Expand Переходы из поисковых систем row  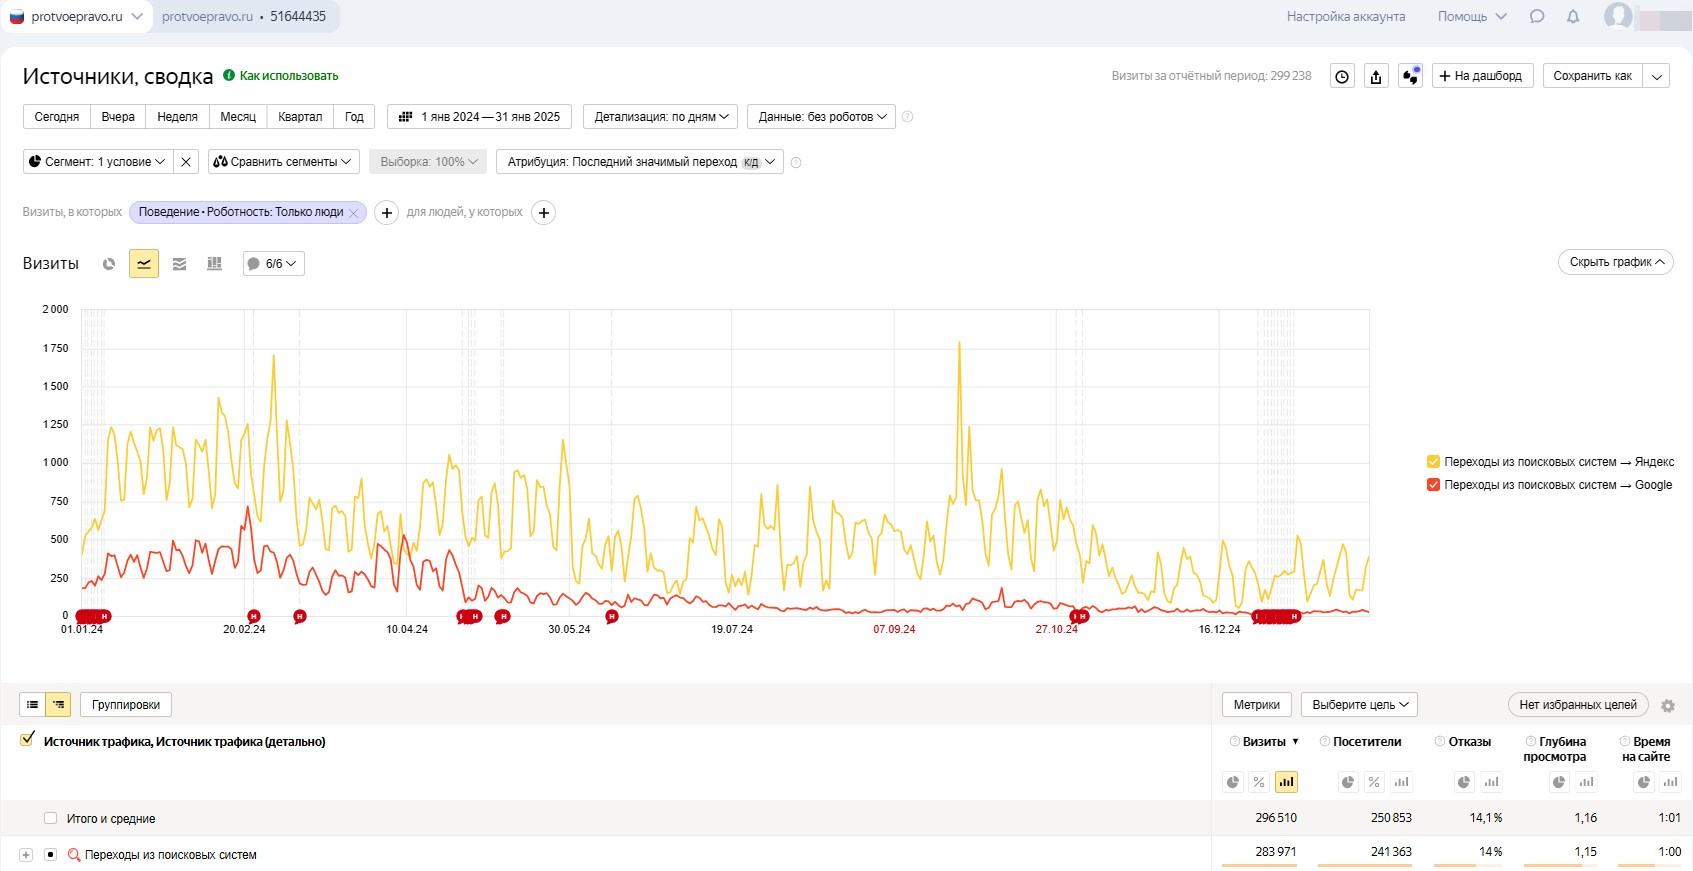[x=26, y=855]
